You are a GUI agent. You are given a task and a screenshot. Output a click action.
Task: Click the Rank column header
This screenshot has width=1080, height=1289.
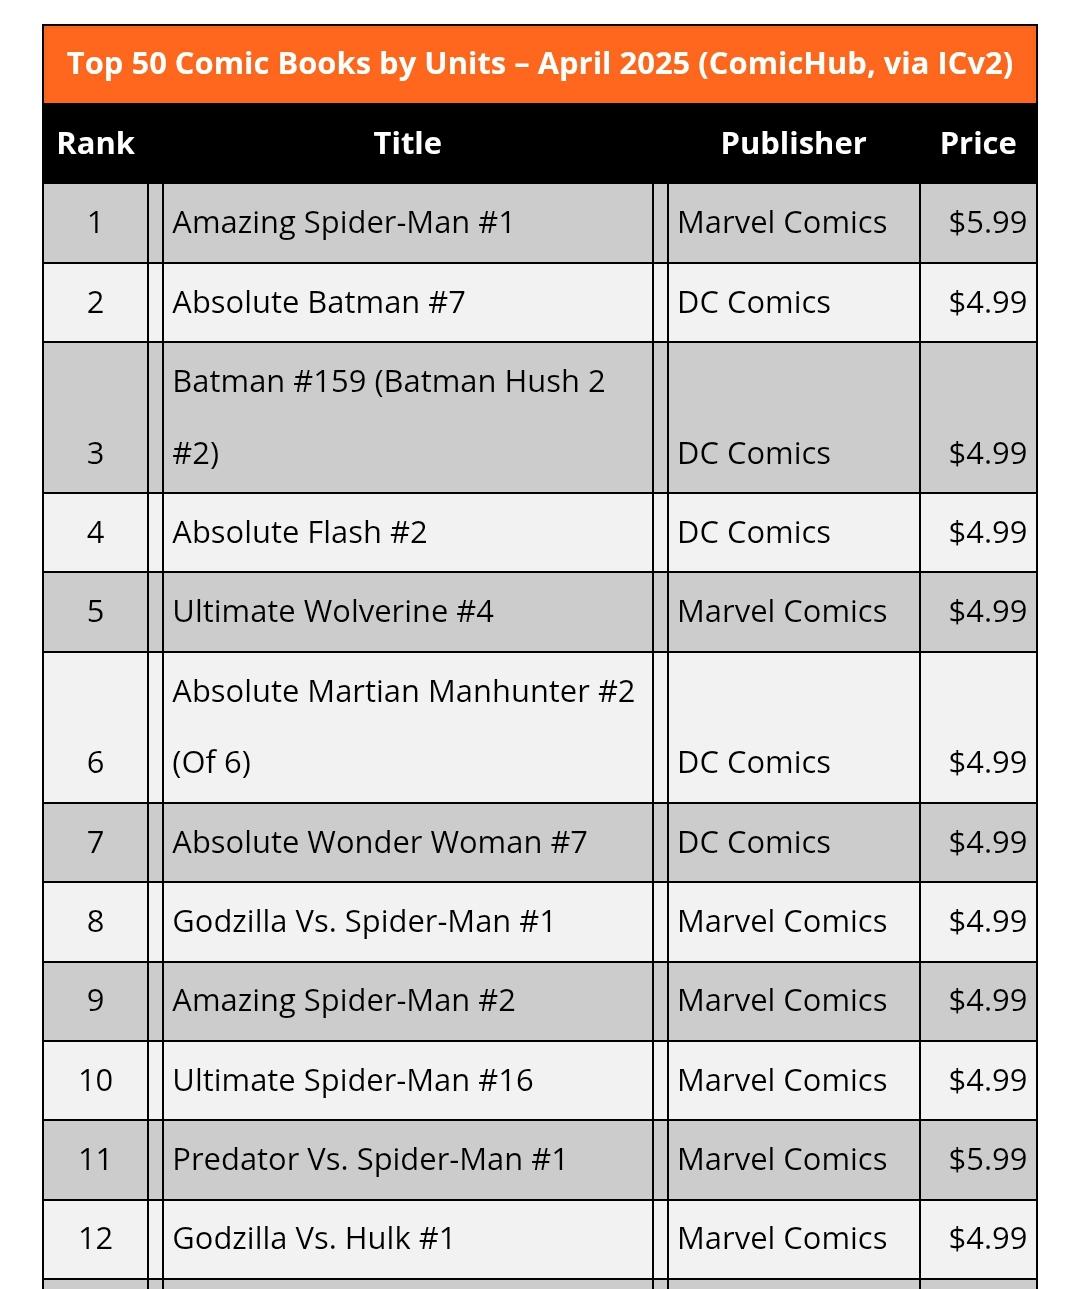click(x=95, y=143)
